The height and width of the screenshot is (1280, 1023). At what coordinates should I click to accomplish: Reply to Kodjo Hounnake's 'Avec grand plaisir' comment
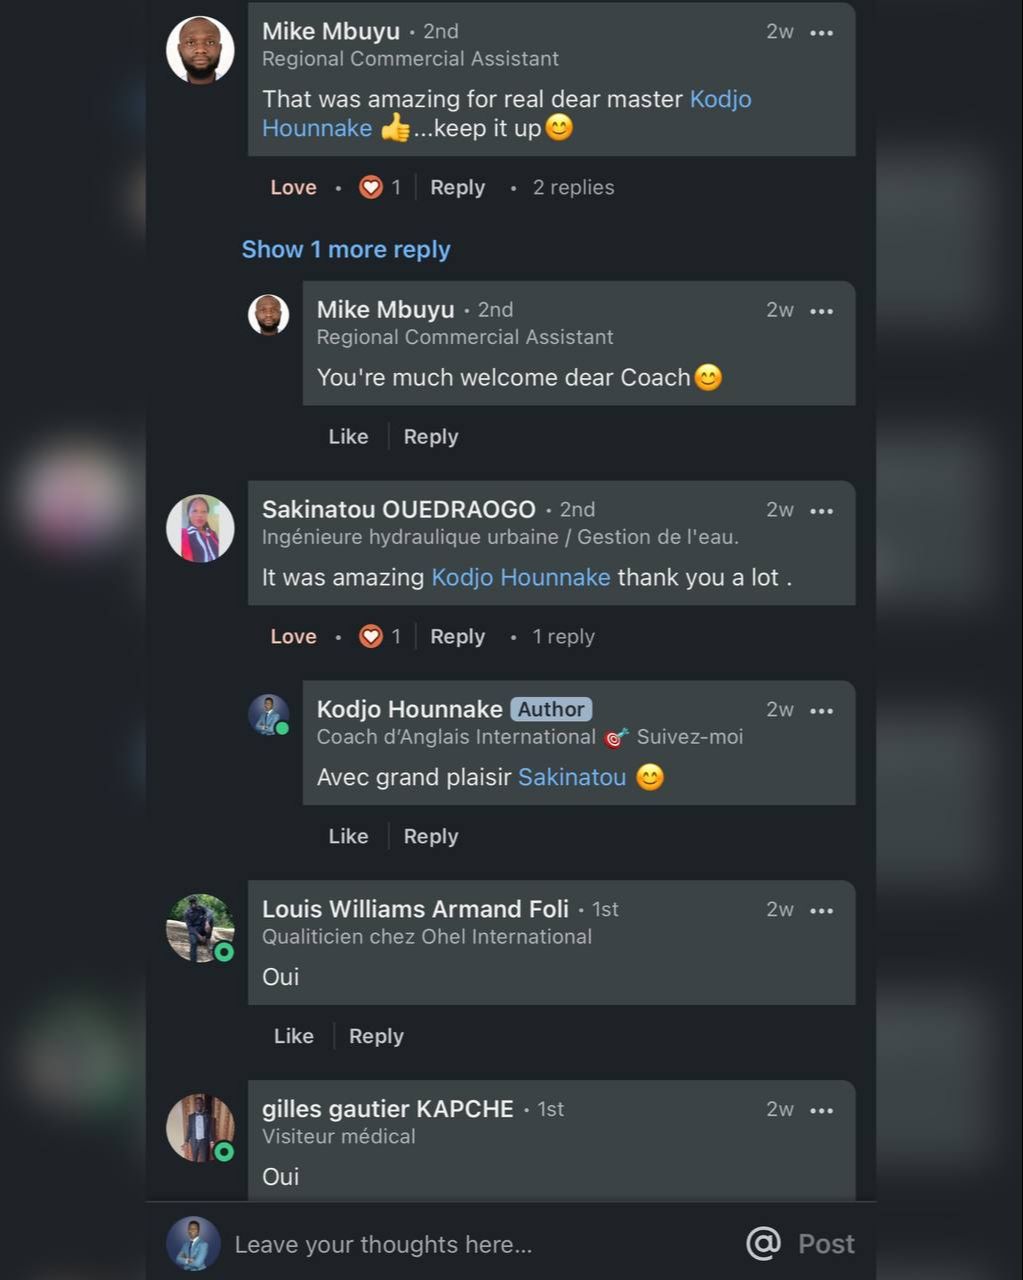point(431,836)
